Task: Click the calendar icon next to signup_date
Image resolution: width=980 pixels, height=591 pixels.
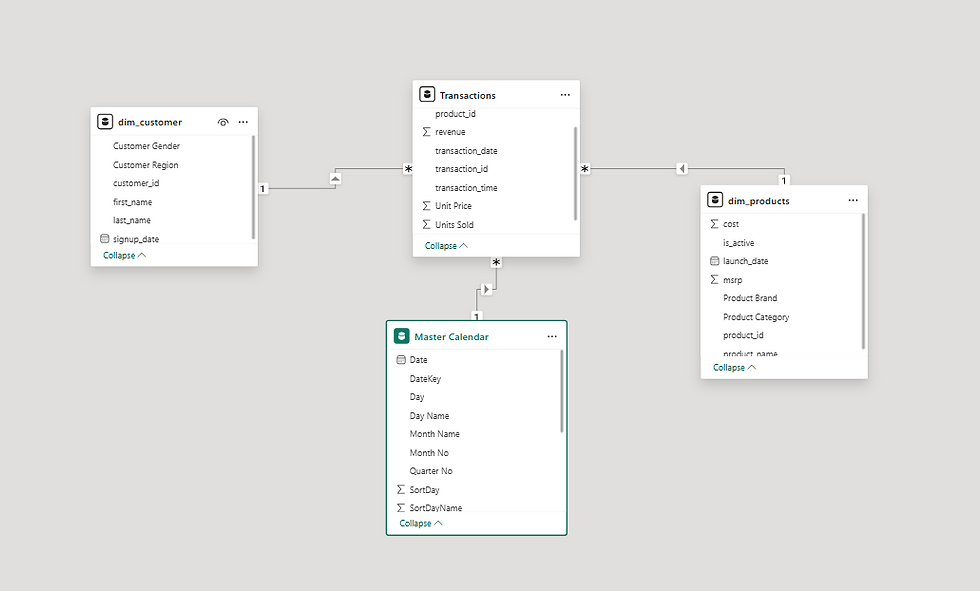Action: point(104,238)
